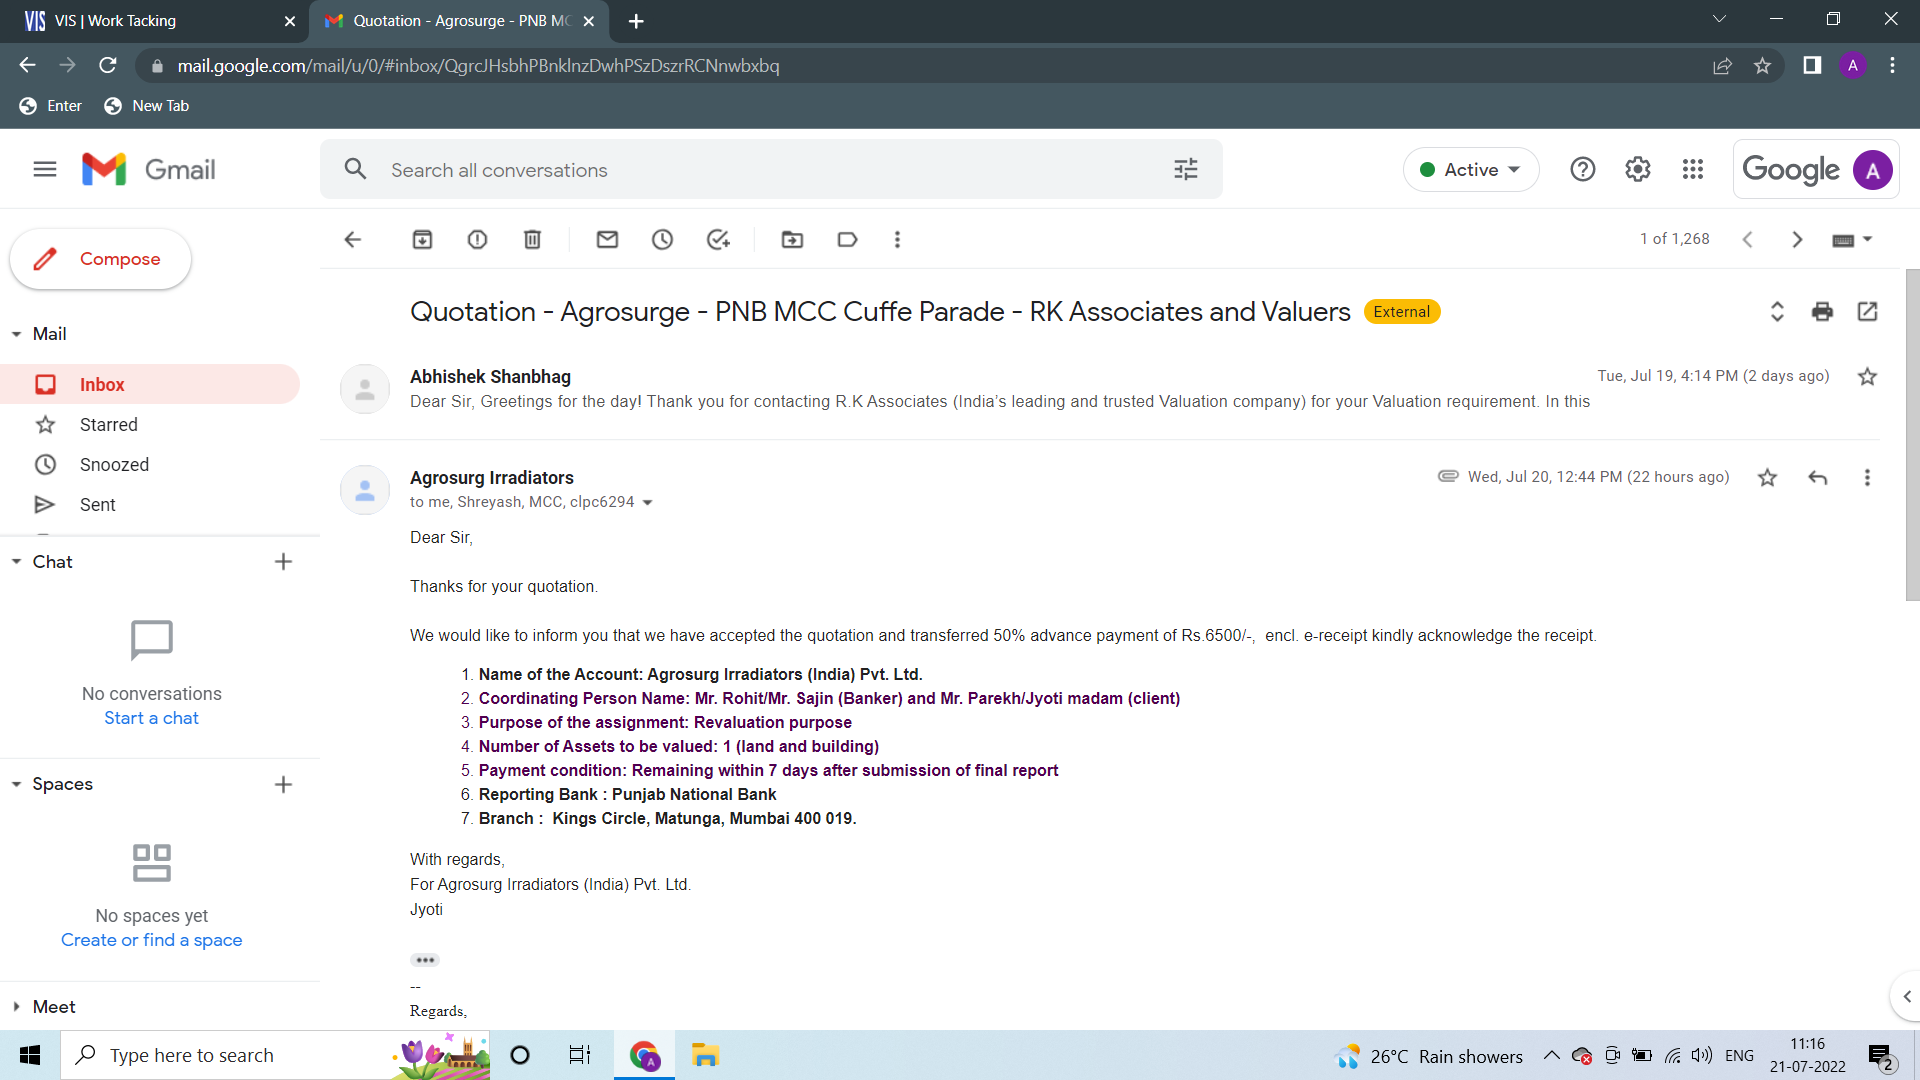Open Task View on taskbar
The image size is (1920, 1080).
coord(580,1055)
